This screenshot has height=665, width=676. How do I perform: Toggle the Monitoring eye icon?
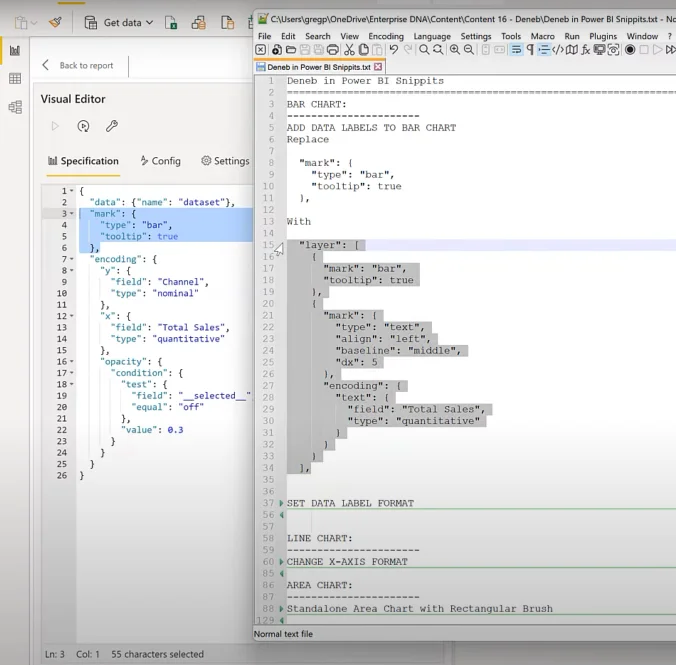tap(613, 50)
